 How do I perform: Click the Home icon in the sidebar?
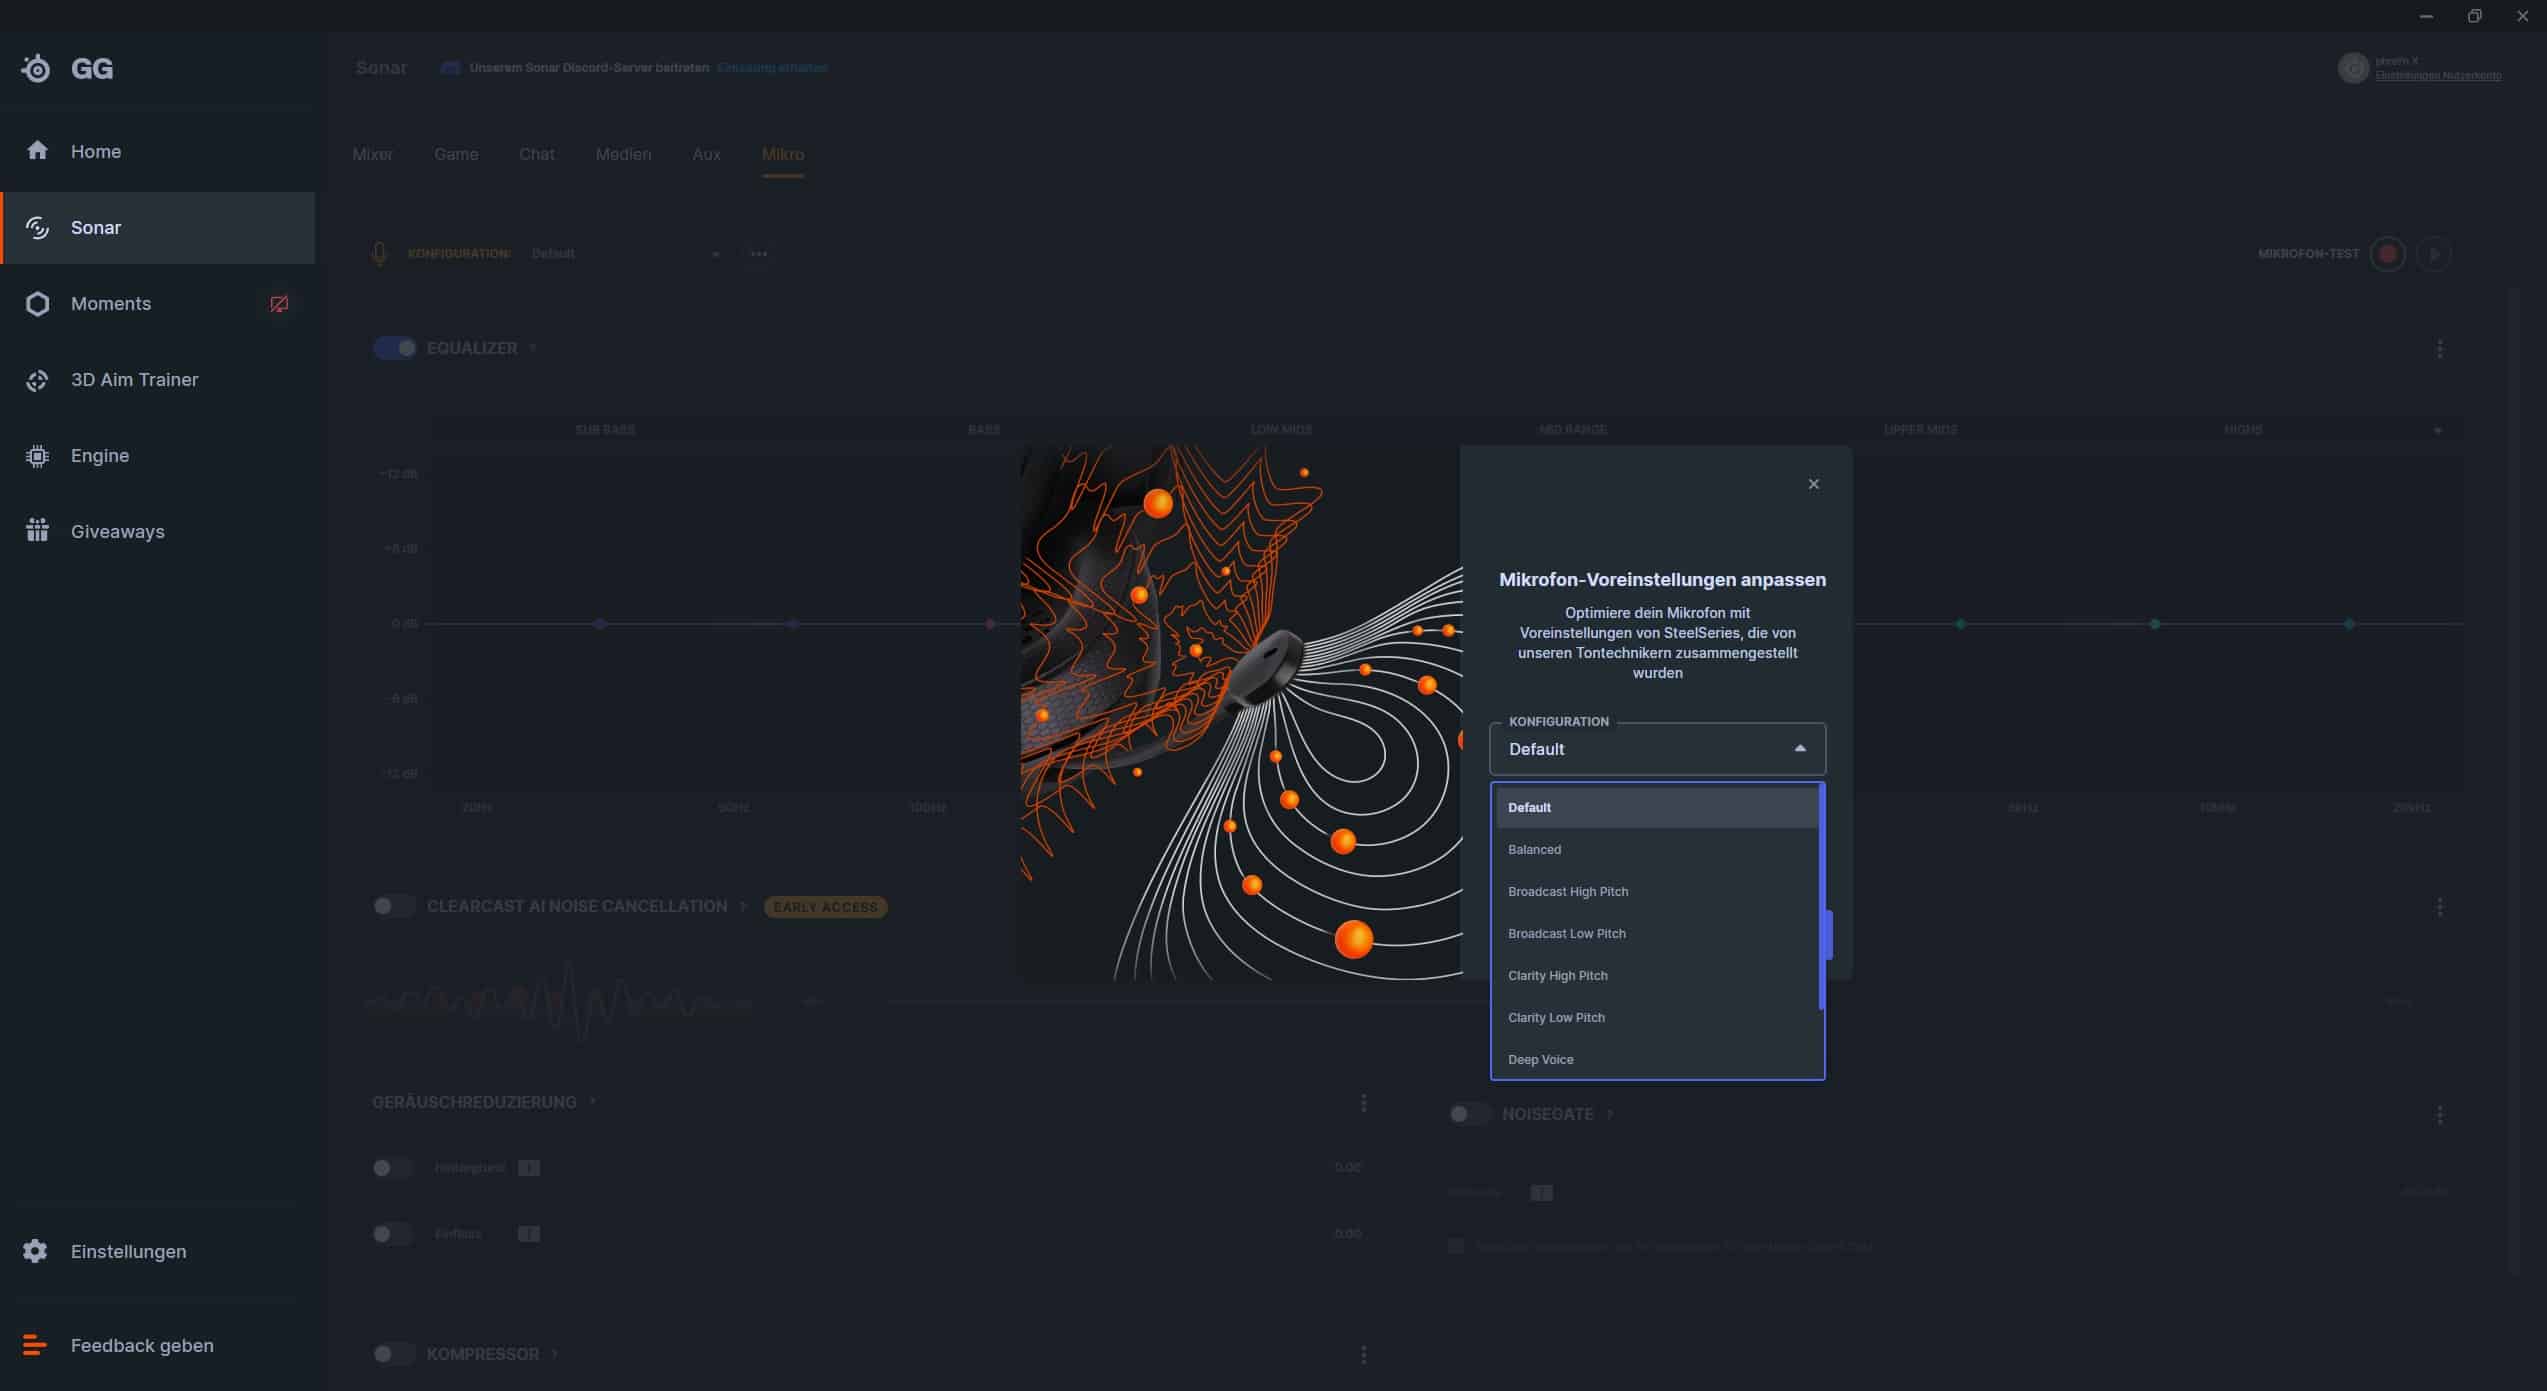37,151
